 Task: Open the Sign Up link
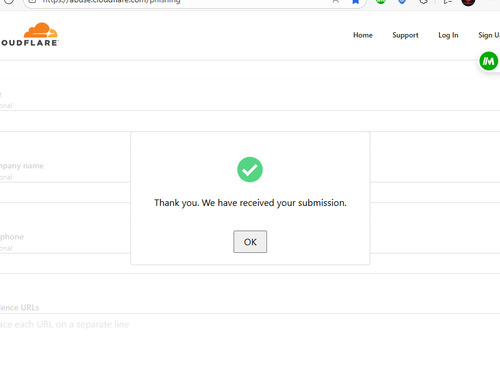489,35
